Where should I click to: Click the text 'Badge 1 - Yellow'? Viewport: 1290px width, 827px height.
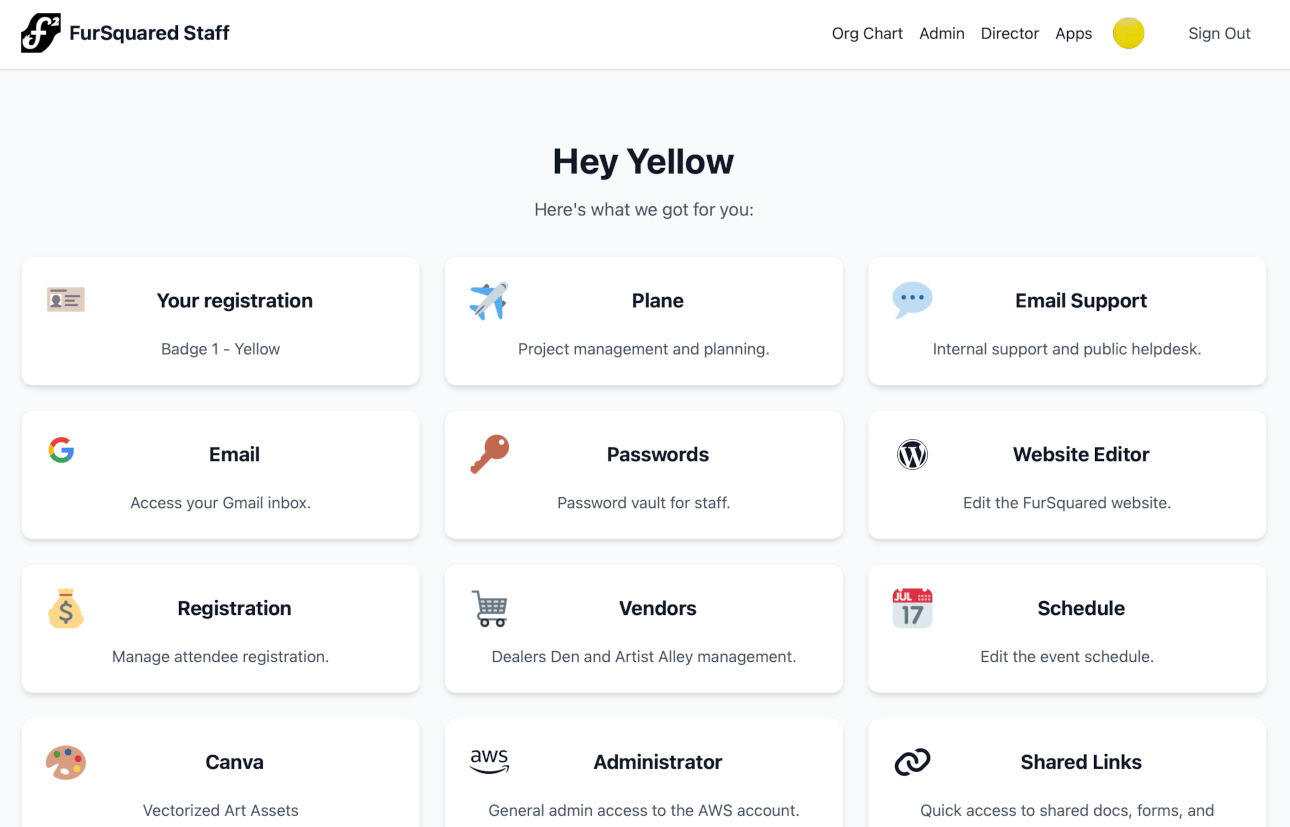pyautogui.click(x=220, y=349)
